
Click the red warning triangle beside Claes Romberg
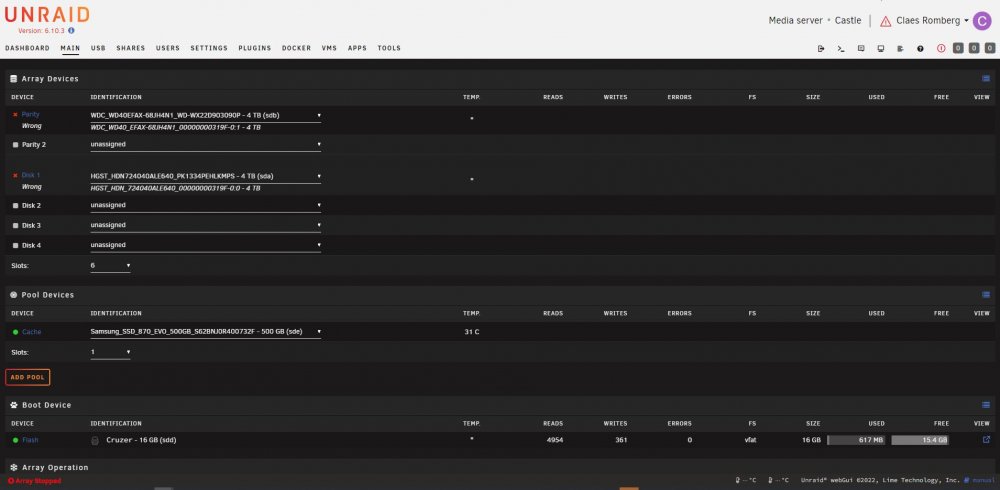(885, 21)
